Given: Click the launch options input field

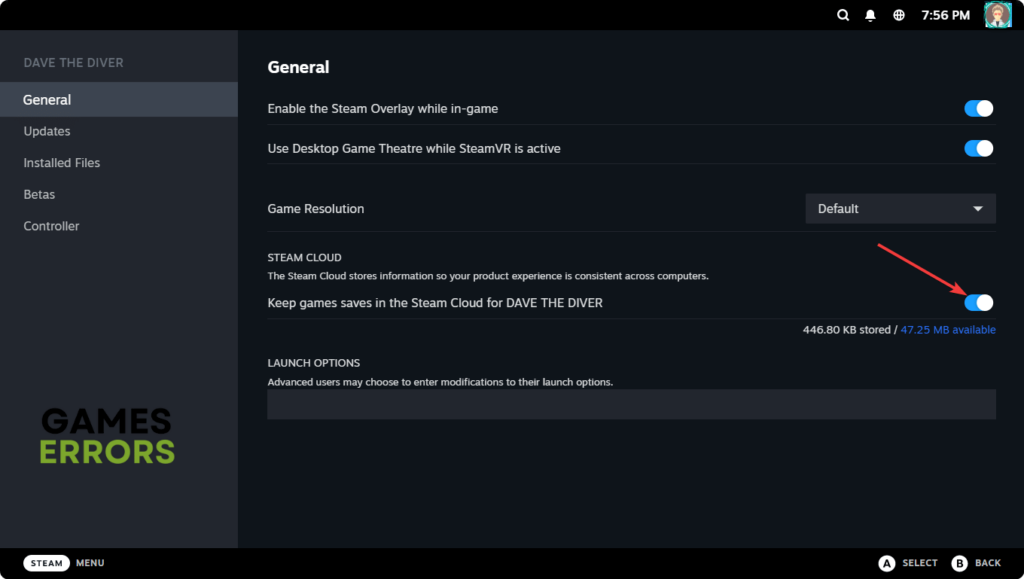Looking at the screenshot, I should pyautogui.click(x=630, y=403).
